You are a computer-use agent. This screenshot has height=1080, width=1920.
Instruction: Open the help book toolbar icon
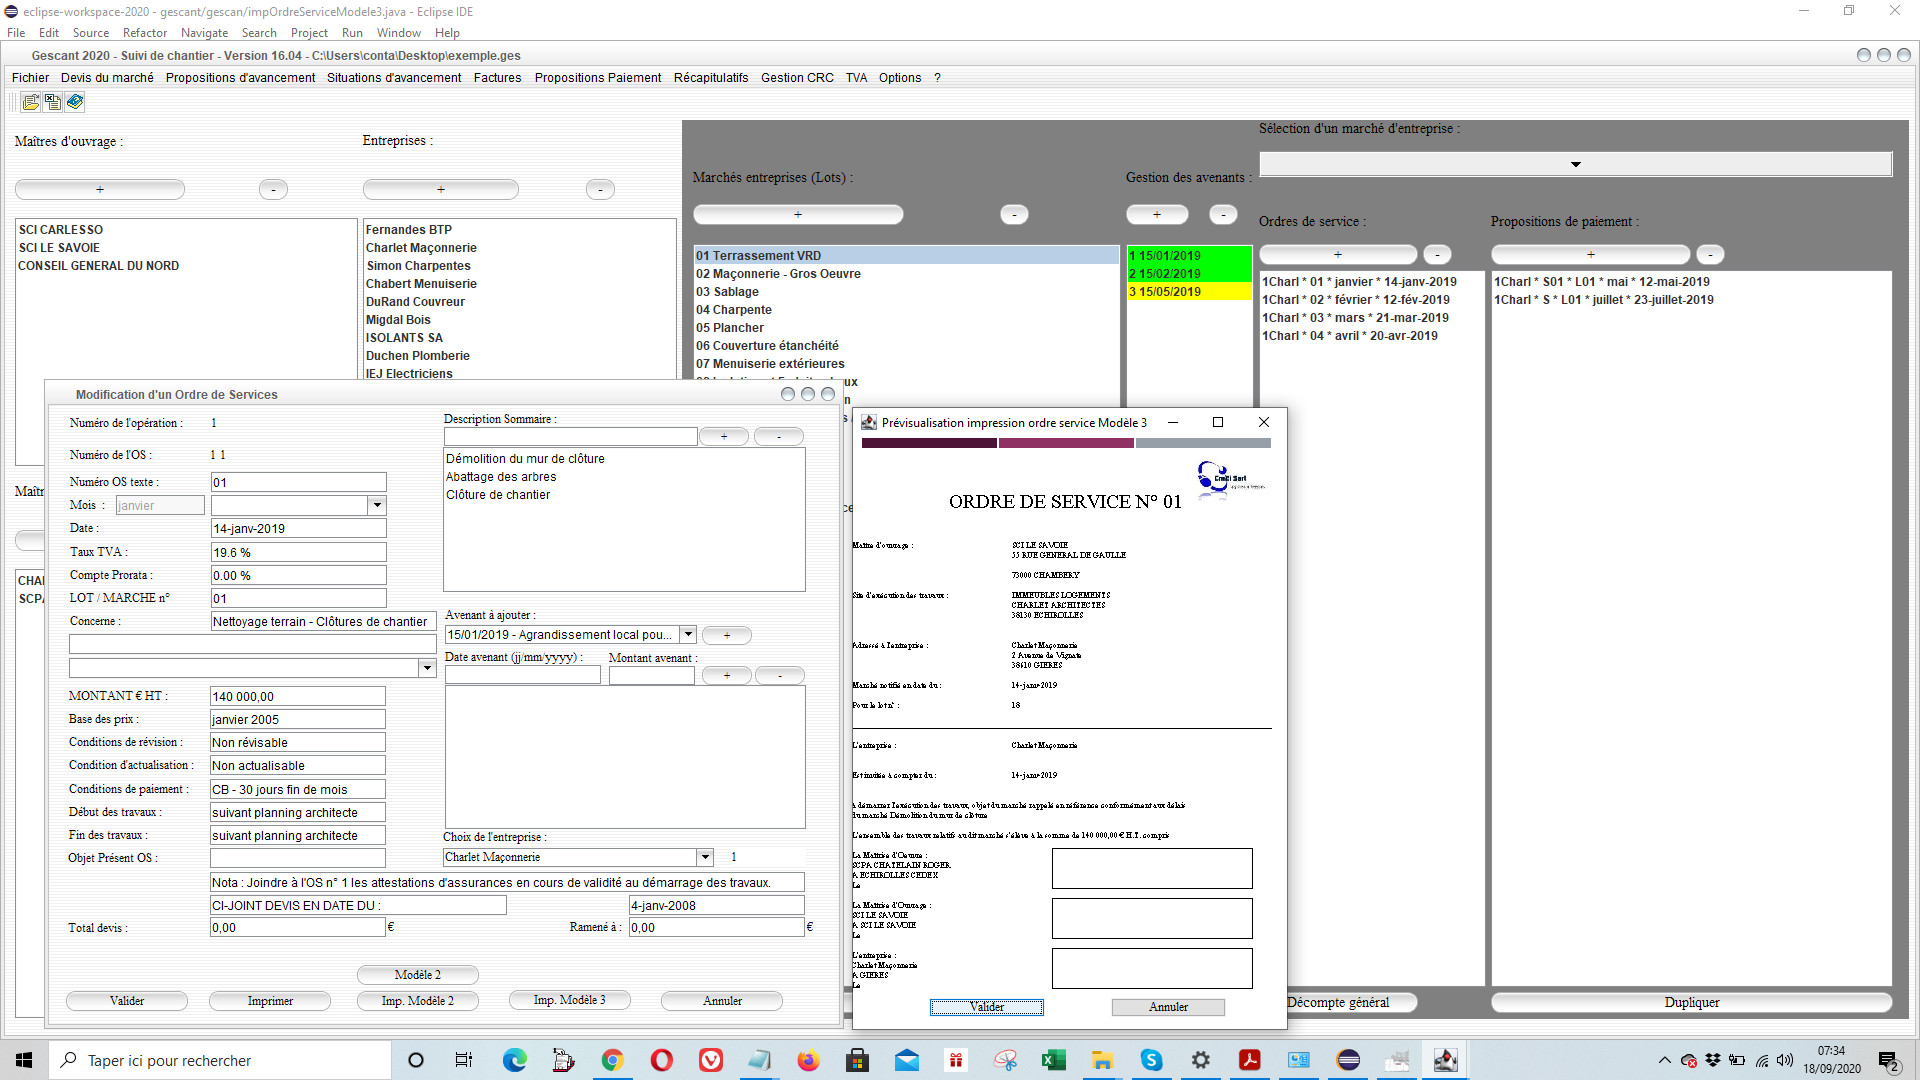pos(75,102)
